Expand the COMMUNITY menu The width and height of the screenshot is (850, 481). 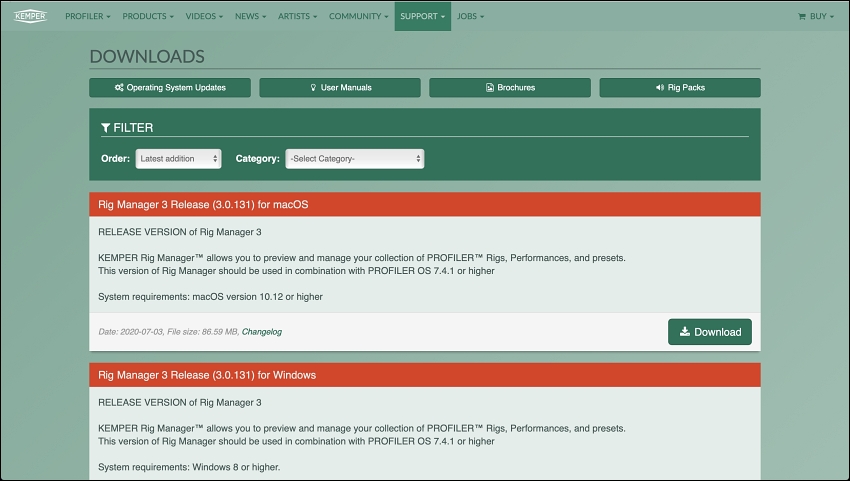click(x=358, y=16)
